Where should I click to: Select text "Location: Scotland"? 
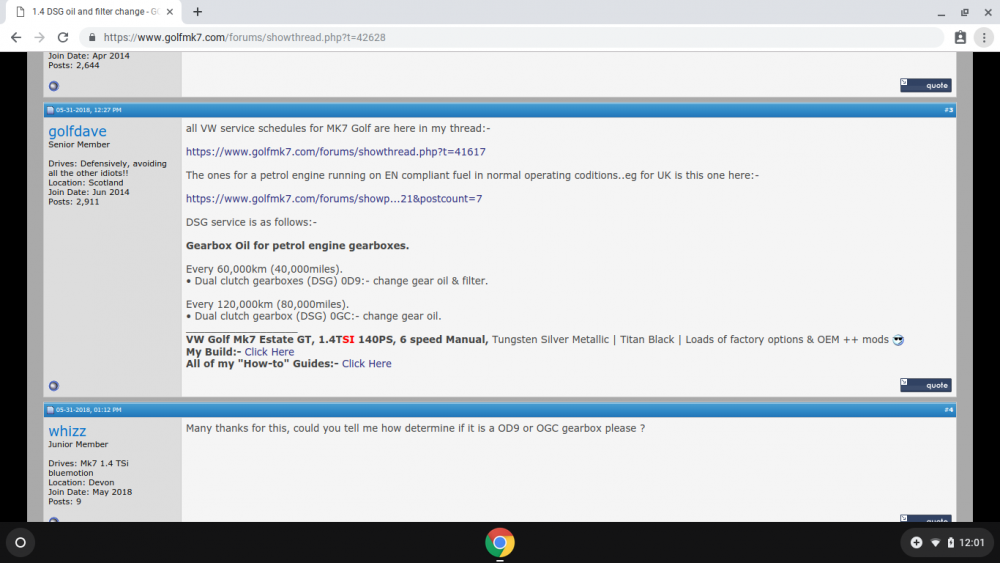click(85, 182)
